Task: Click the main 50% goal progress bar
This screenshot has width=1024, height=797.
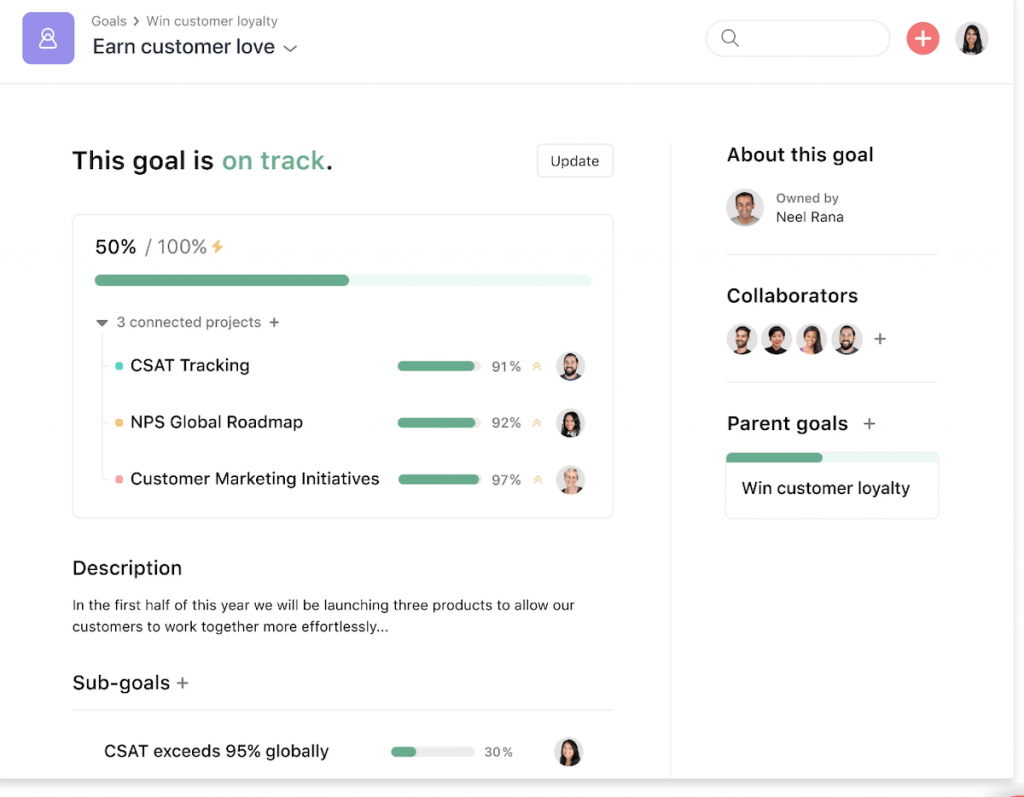Action: point(342,281)
